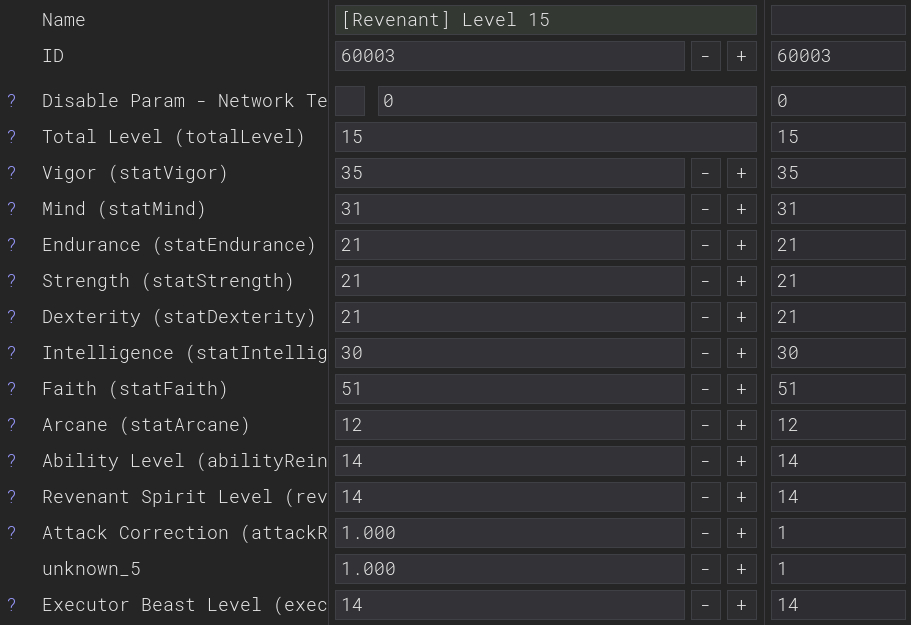Click the help icon beside Arcane
This screenshot has height=625, width=911.
pyautogui.click(x=12, y=425)
